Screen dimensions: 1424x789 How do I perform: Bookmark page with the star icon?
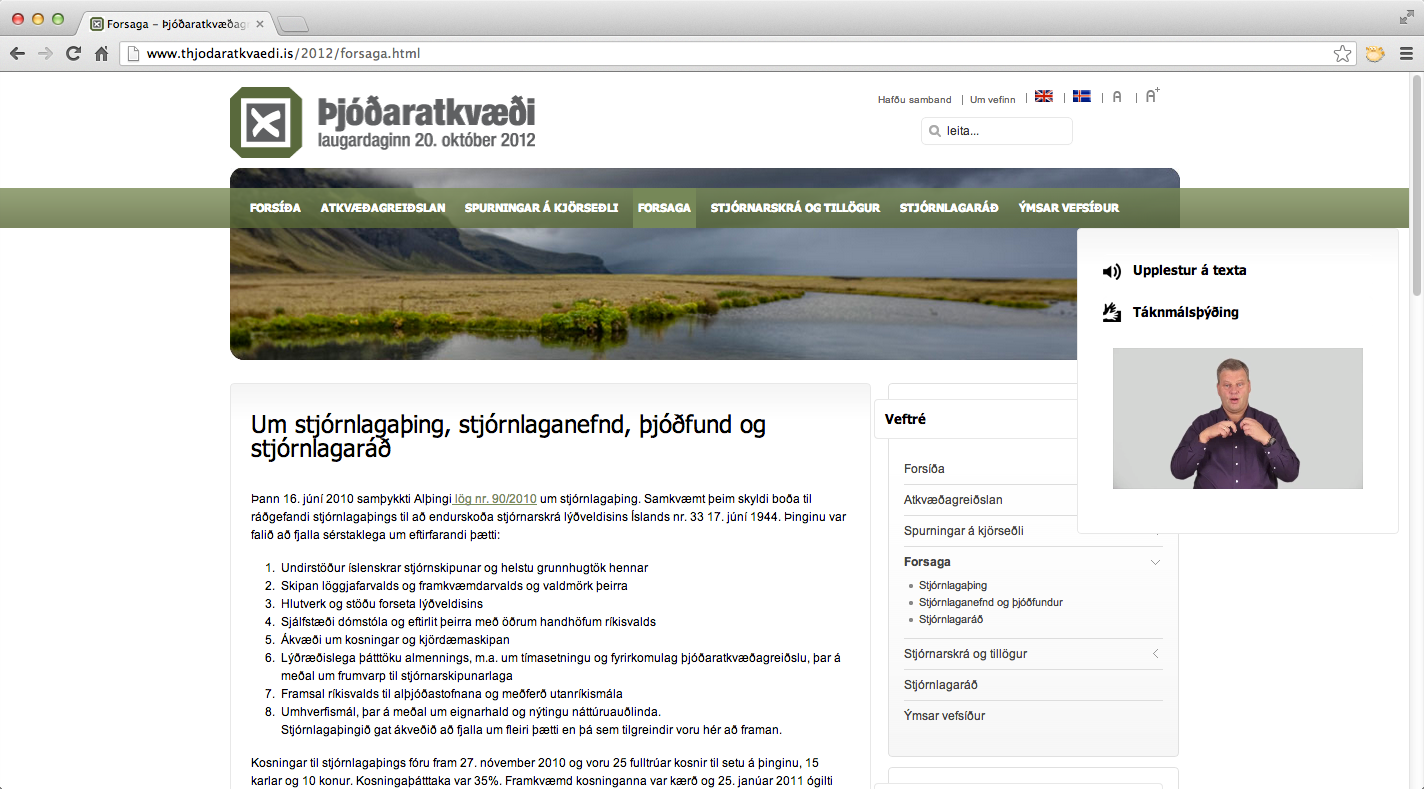tap(1342, 54)
